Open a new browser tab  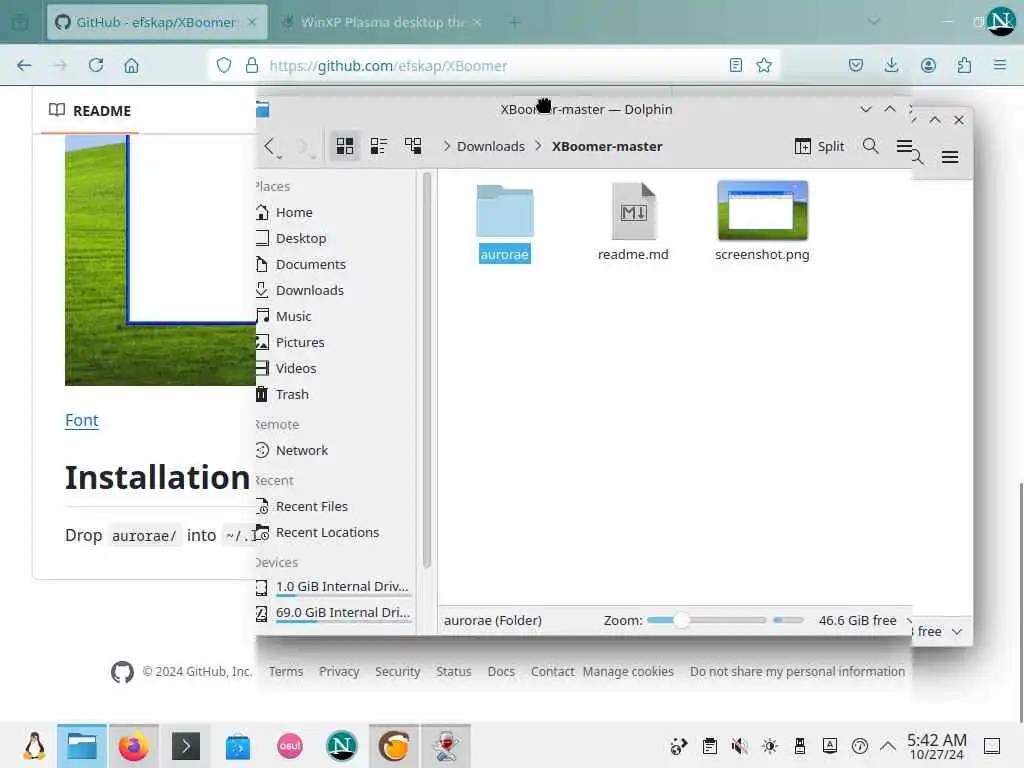(x=515, y=22)
